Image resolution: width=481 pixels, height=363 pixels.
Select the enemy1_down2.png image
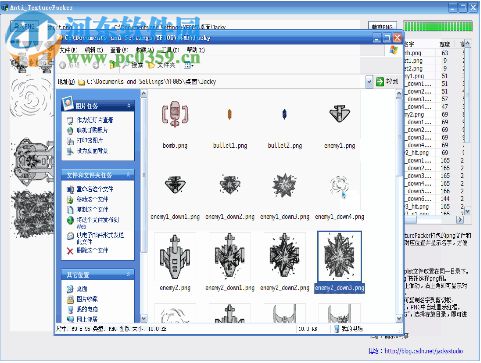pos(230,185)
